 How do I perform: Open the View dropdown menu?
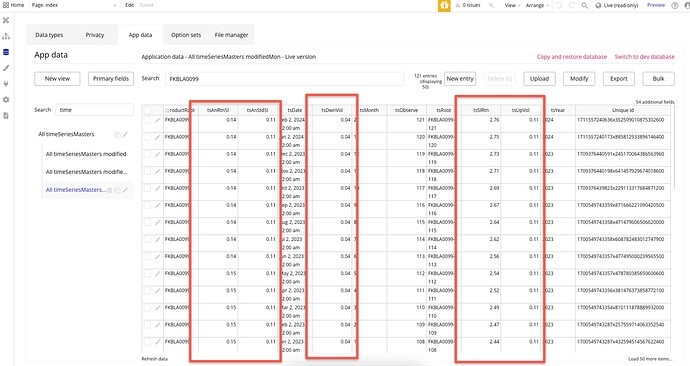click(512, 5)
